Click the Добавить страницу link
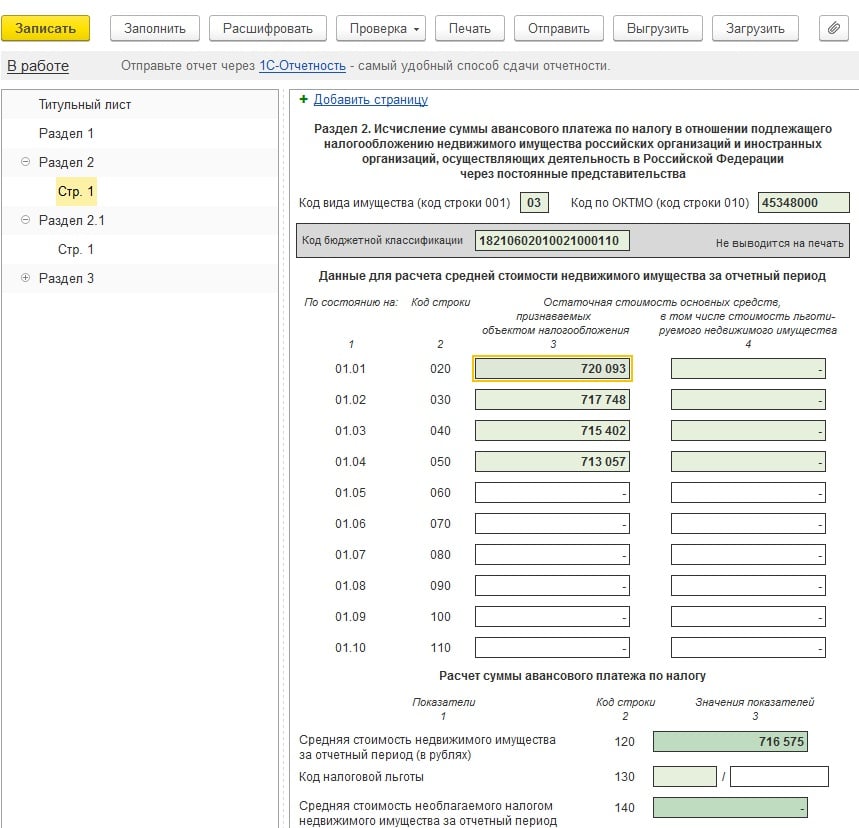The width and height of the screenshot is (859, 828). point(370,99)
